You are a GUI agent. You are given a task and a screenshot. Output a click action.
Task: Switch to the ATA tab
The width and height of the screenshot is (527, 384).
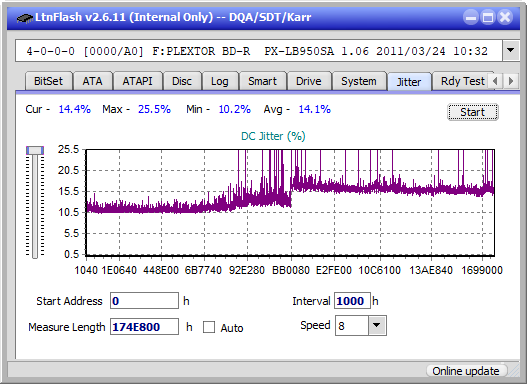[92, 81]
